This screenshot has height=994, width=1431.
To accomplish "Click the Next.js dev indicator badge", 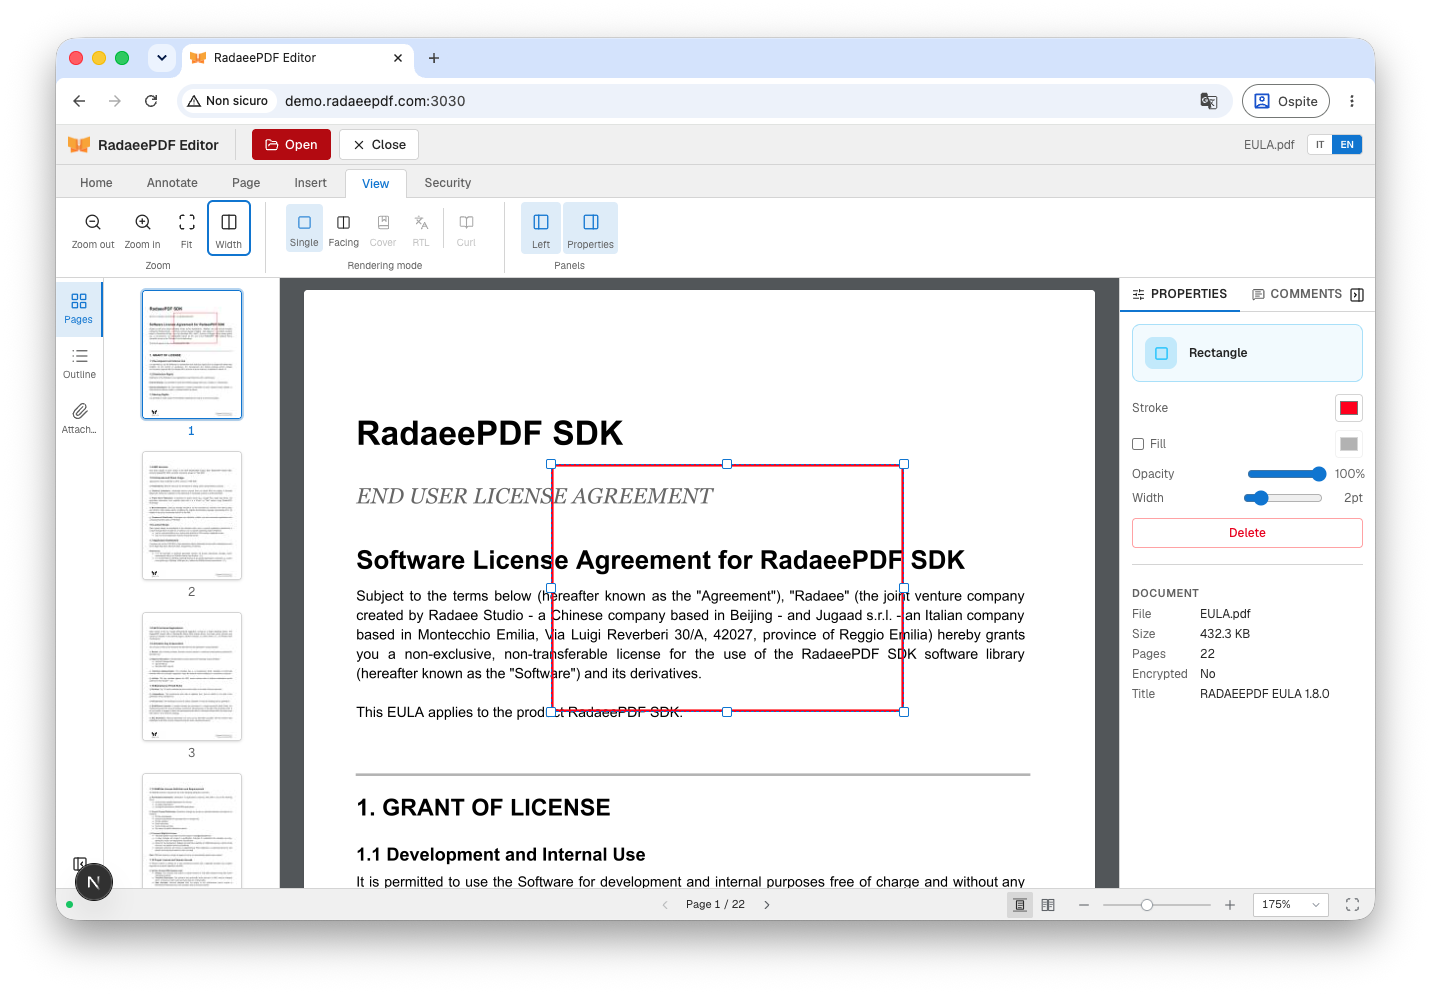I will 94,882.
